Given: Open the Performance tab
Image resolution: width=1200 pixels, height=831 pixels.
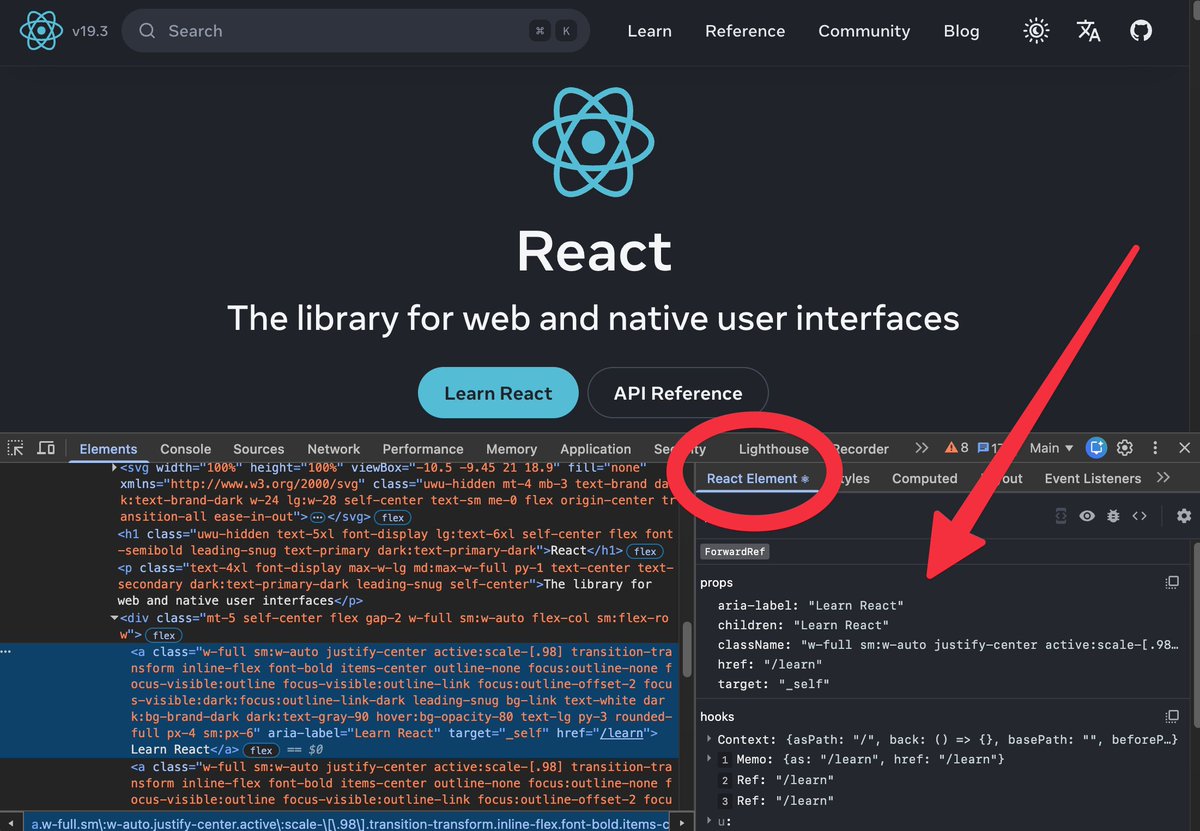Looking at the screenshot, I should 423,449.
